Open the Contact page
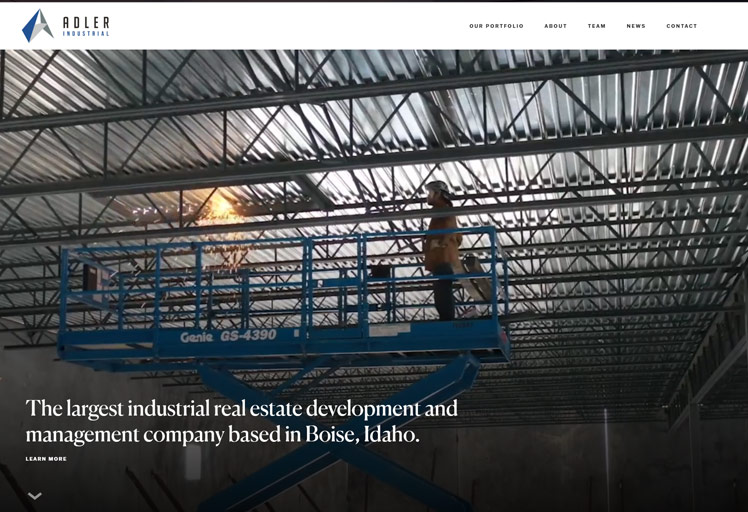Viewport: 748px width, 512px height. coord(681,26)
